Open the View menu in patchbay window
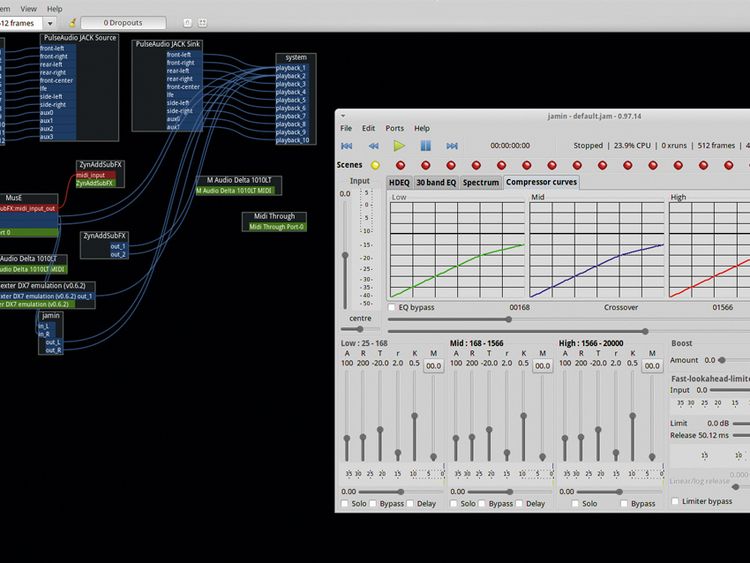This screenshot has width=750, height=563. click(28, 9)
